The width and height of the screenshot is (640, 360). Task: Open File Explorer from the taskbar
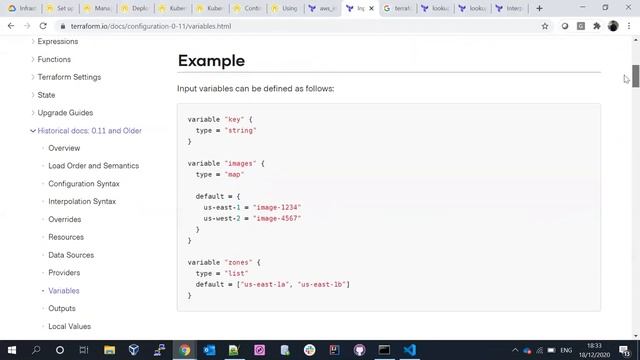pyautogui.click(x=109, y=350)
